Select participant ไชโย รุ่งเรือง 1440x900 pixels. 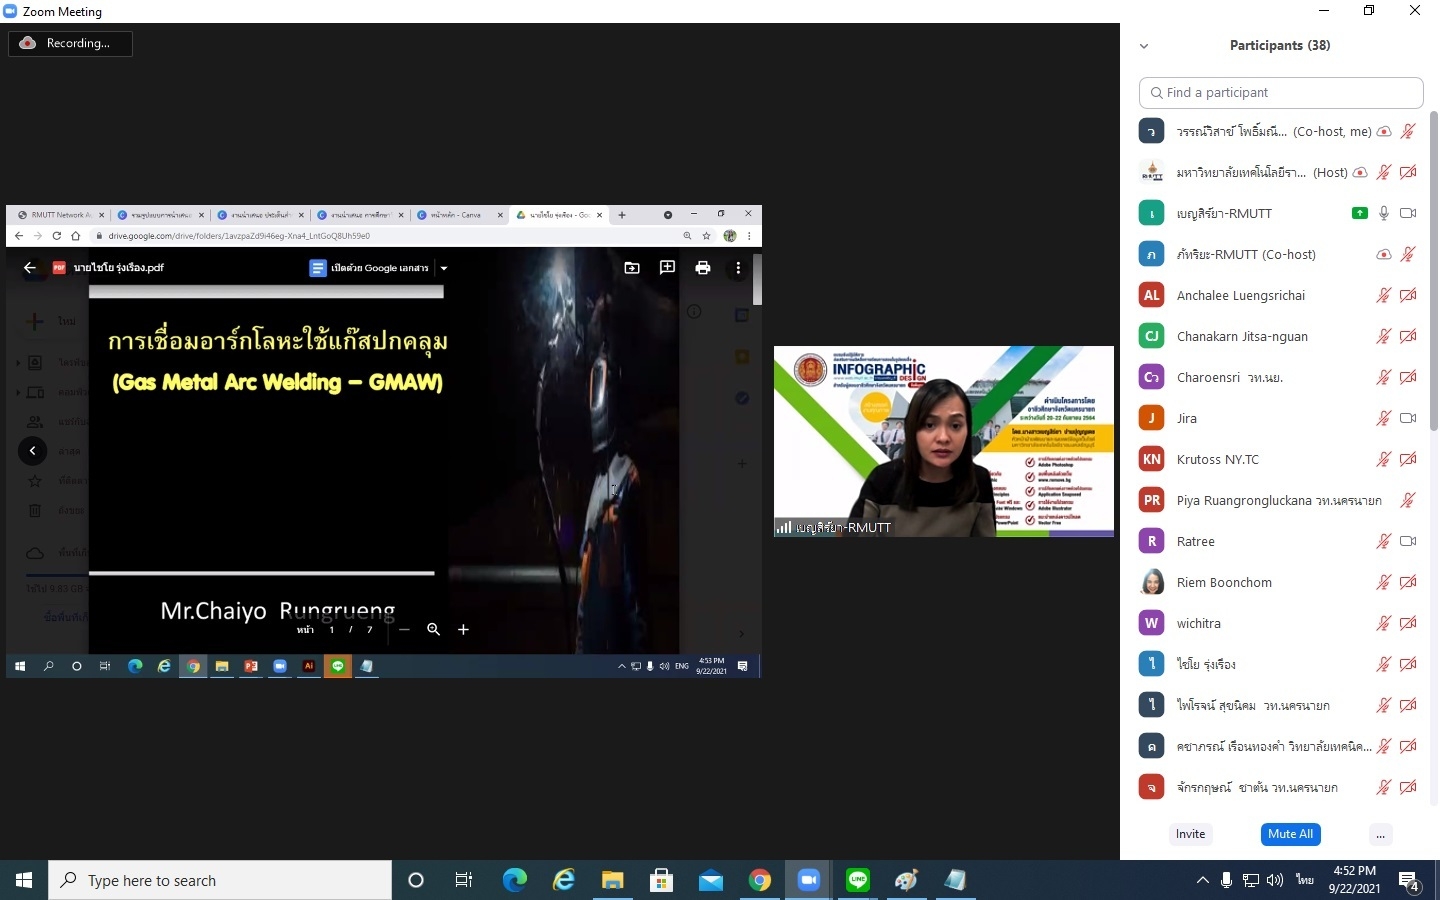pyautogui.click(x=1280, y=664)
